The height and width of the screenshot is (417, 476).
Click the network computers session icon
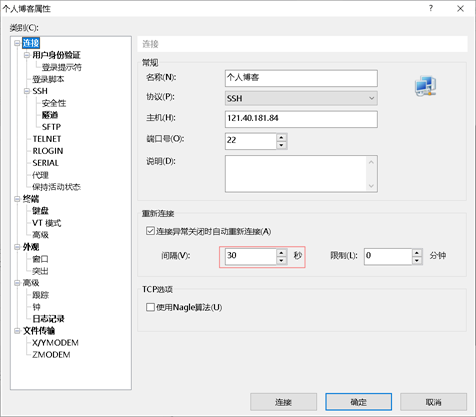pyautogui.click(x=426, y=86)
